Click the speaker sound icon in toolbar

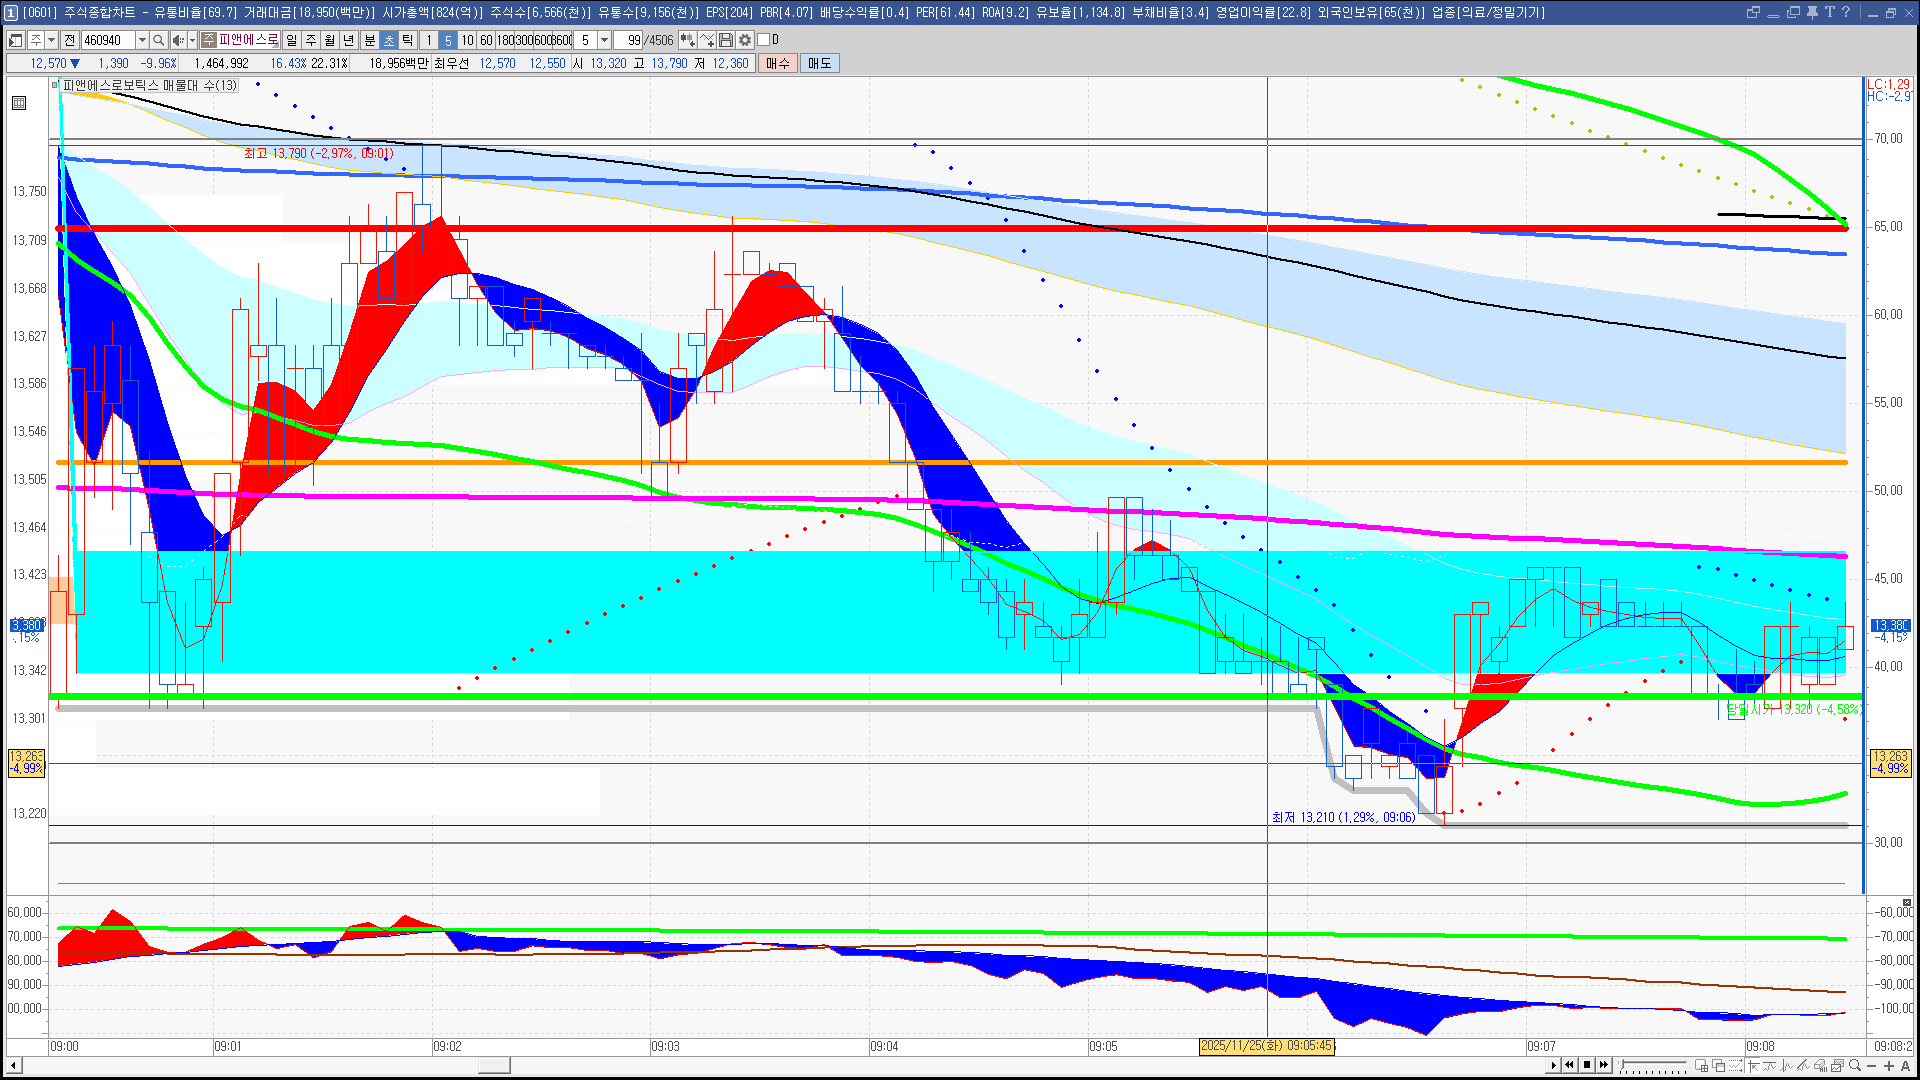pyautogui.click(x=178, y=40)
